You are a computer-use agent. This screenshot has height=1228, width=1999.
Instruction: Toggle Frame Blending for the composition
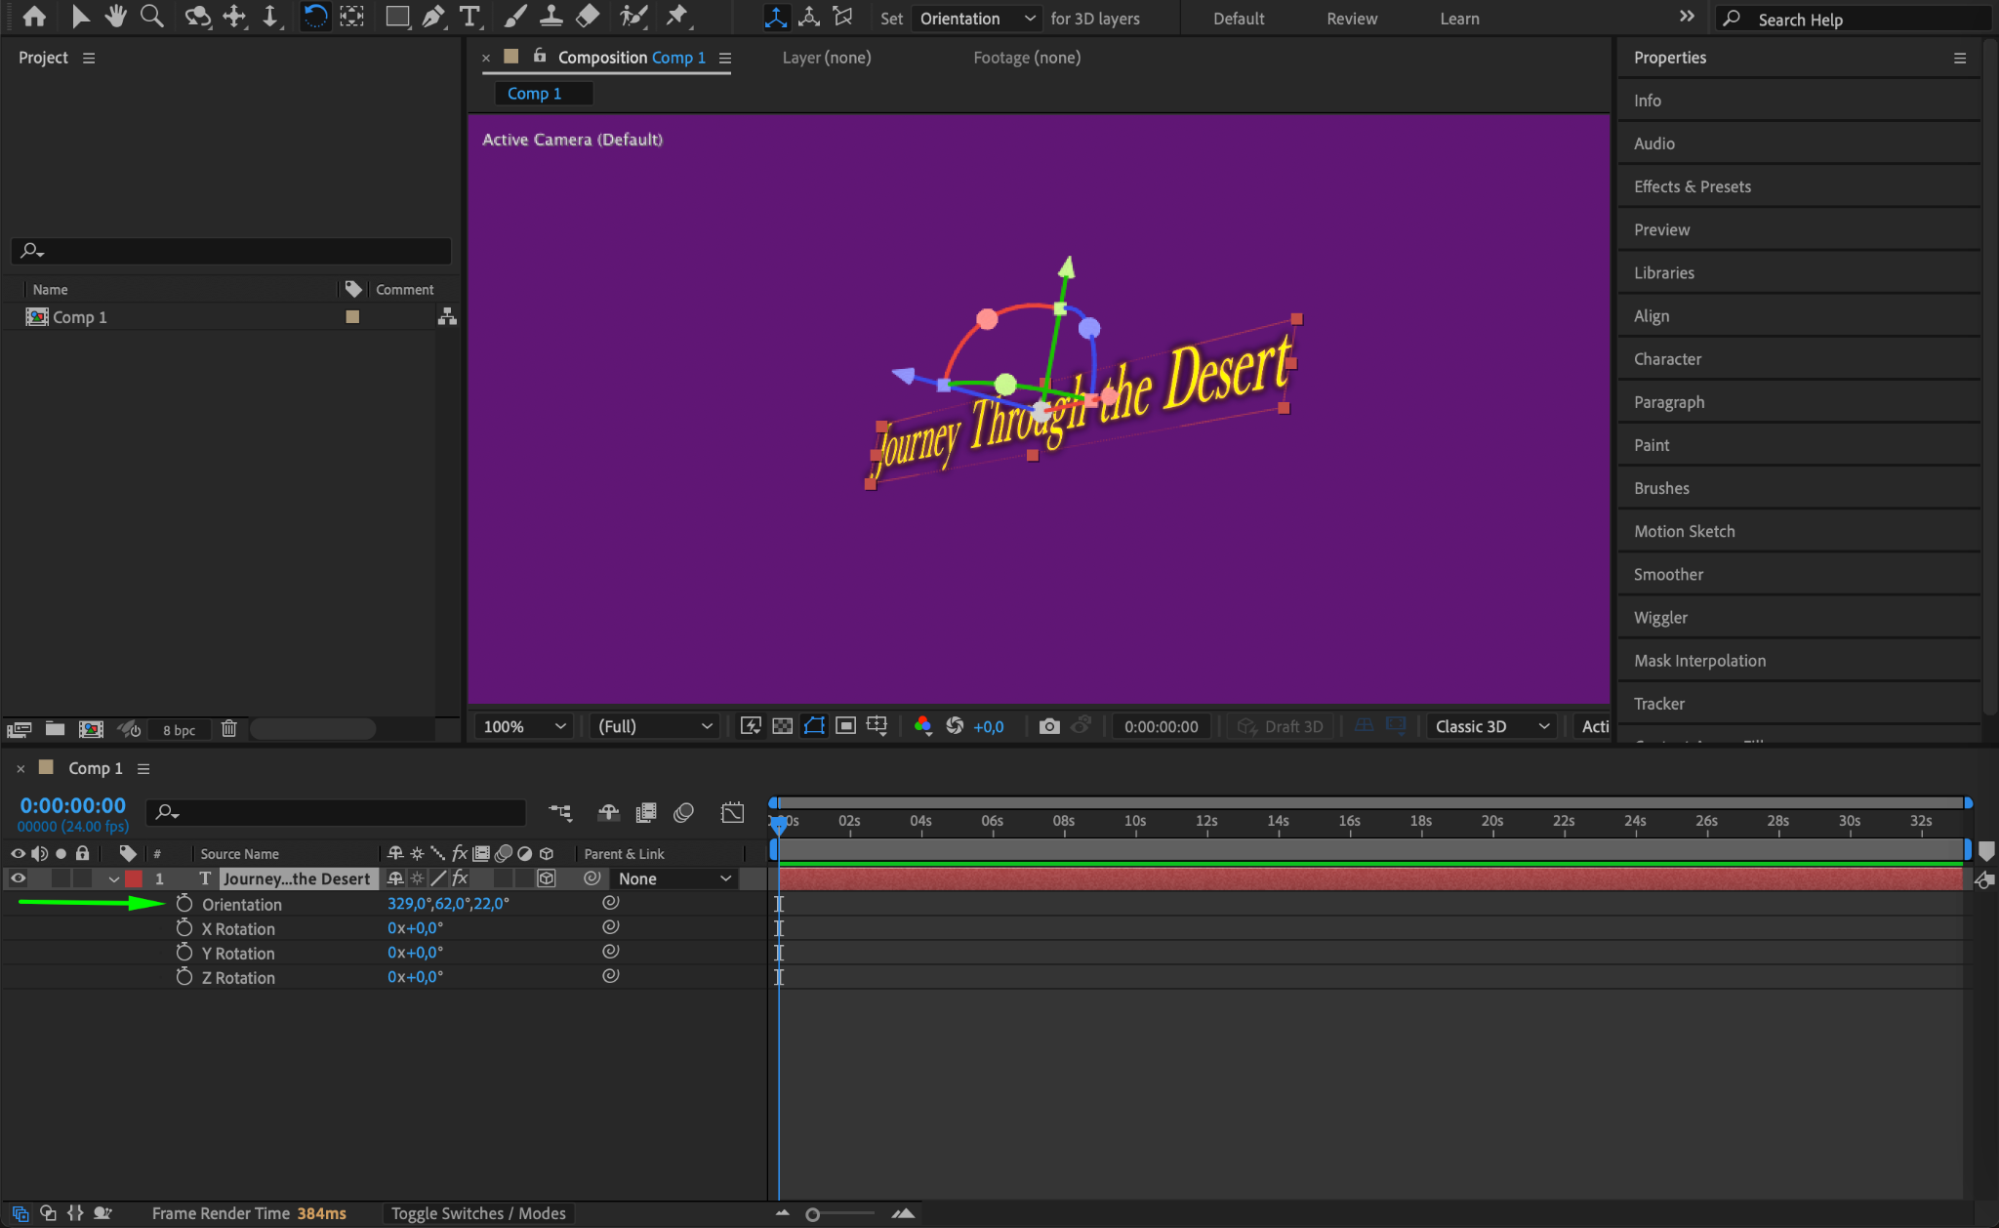click(x=646, y=812)
